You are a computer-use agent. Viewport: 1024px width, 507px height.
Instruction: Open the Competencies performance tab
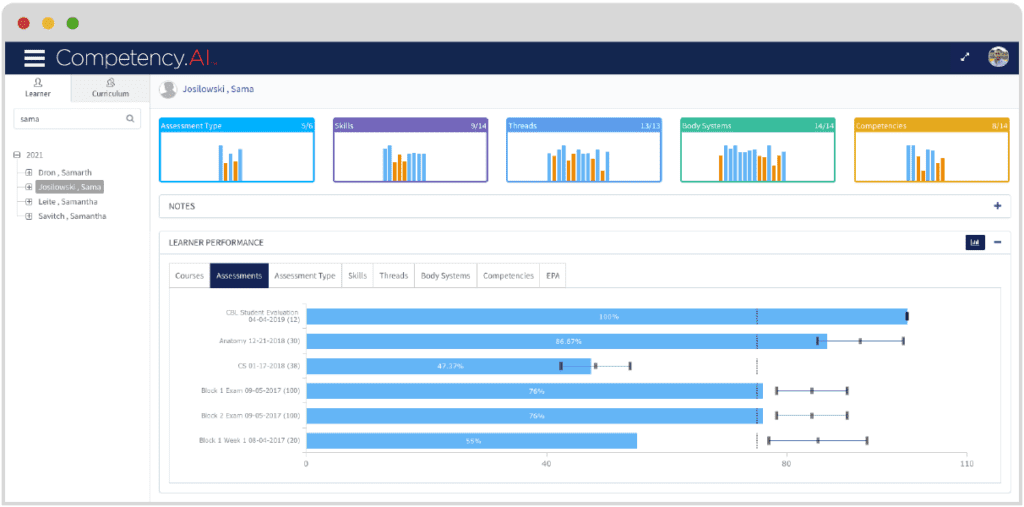pos(508,276)
